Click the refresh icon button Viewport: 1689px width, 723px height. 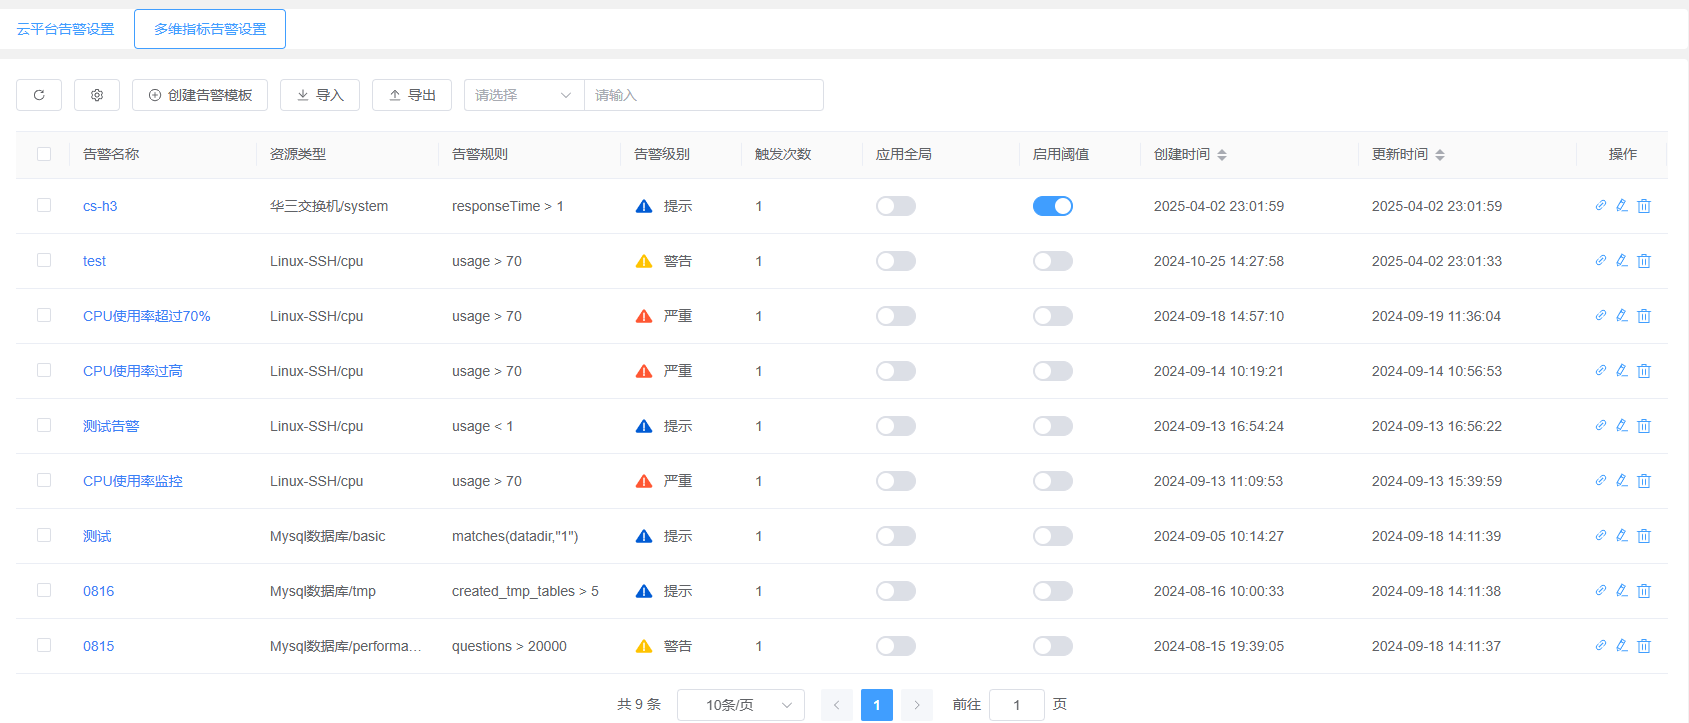pyautogui.click(x=39, y=95)
